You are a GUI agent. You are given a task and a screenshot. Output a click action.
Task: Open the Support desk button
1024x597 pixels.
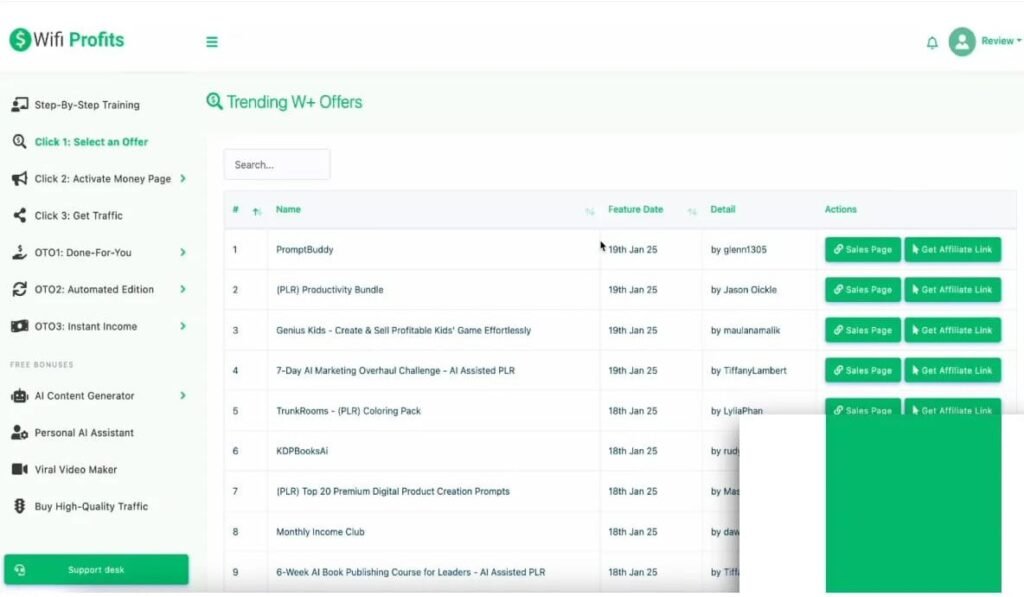tap(96, 570)
